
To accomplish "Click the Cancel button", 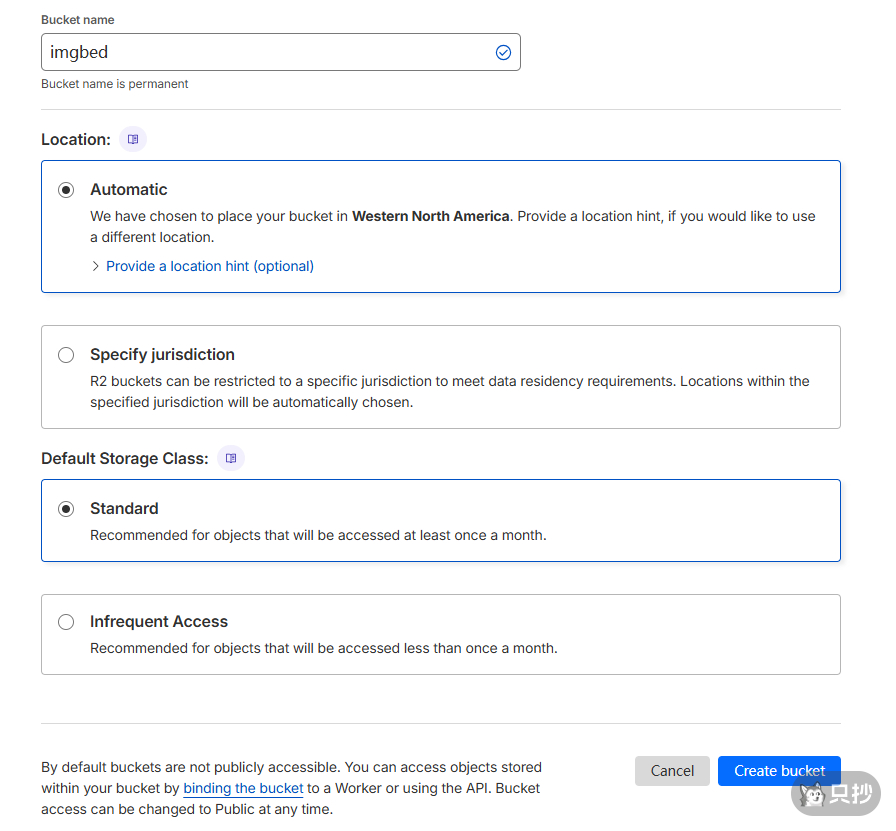I will coord(672,771).
